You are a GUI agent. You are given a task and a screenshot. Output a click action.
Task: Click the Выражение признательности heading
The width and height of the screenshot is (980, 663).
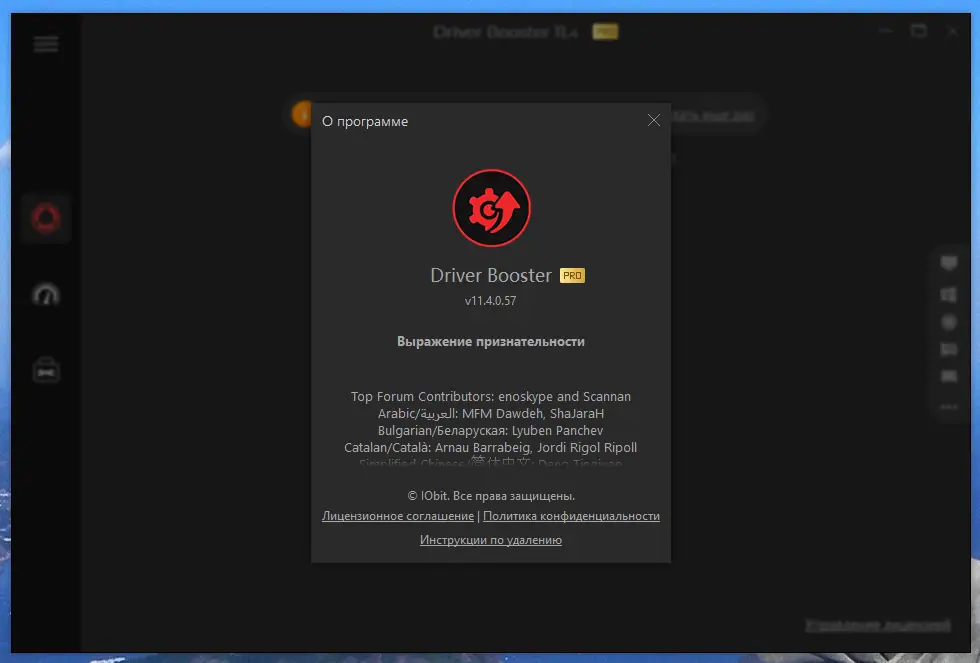pos(490,341)
